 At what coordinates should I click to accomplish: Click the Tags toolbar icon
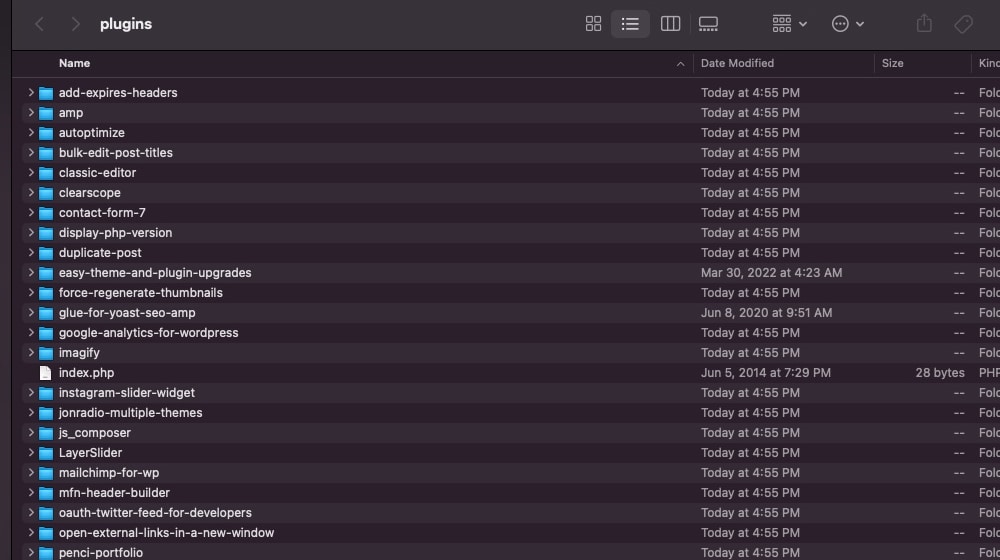tap(963, 24)
